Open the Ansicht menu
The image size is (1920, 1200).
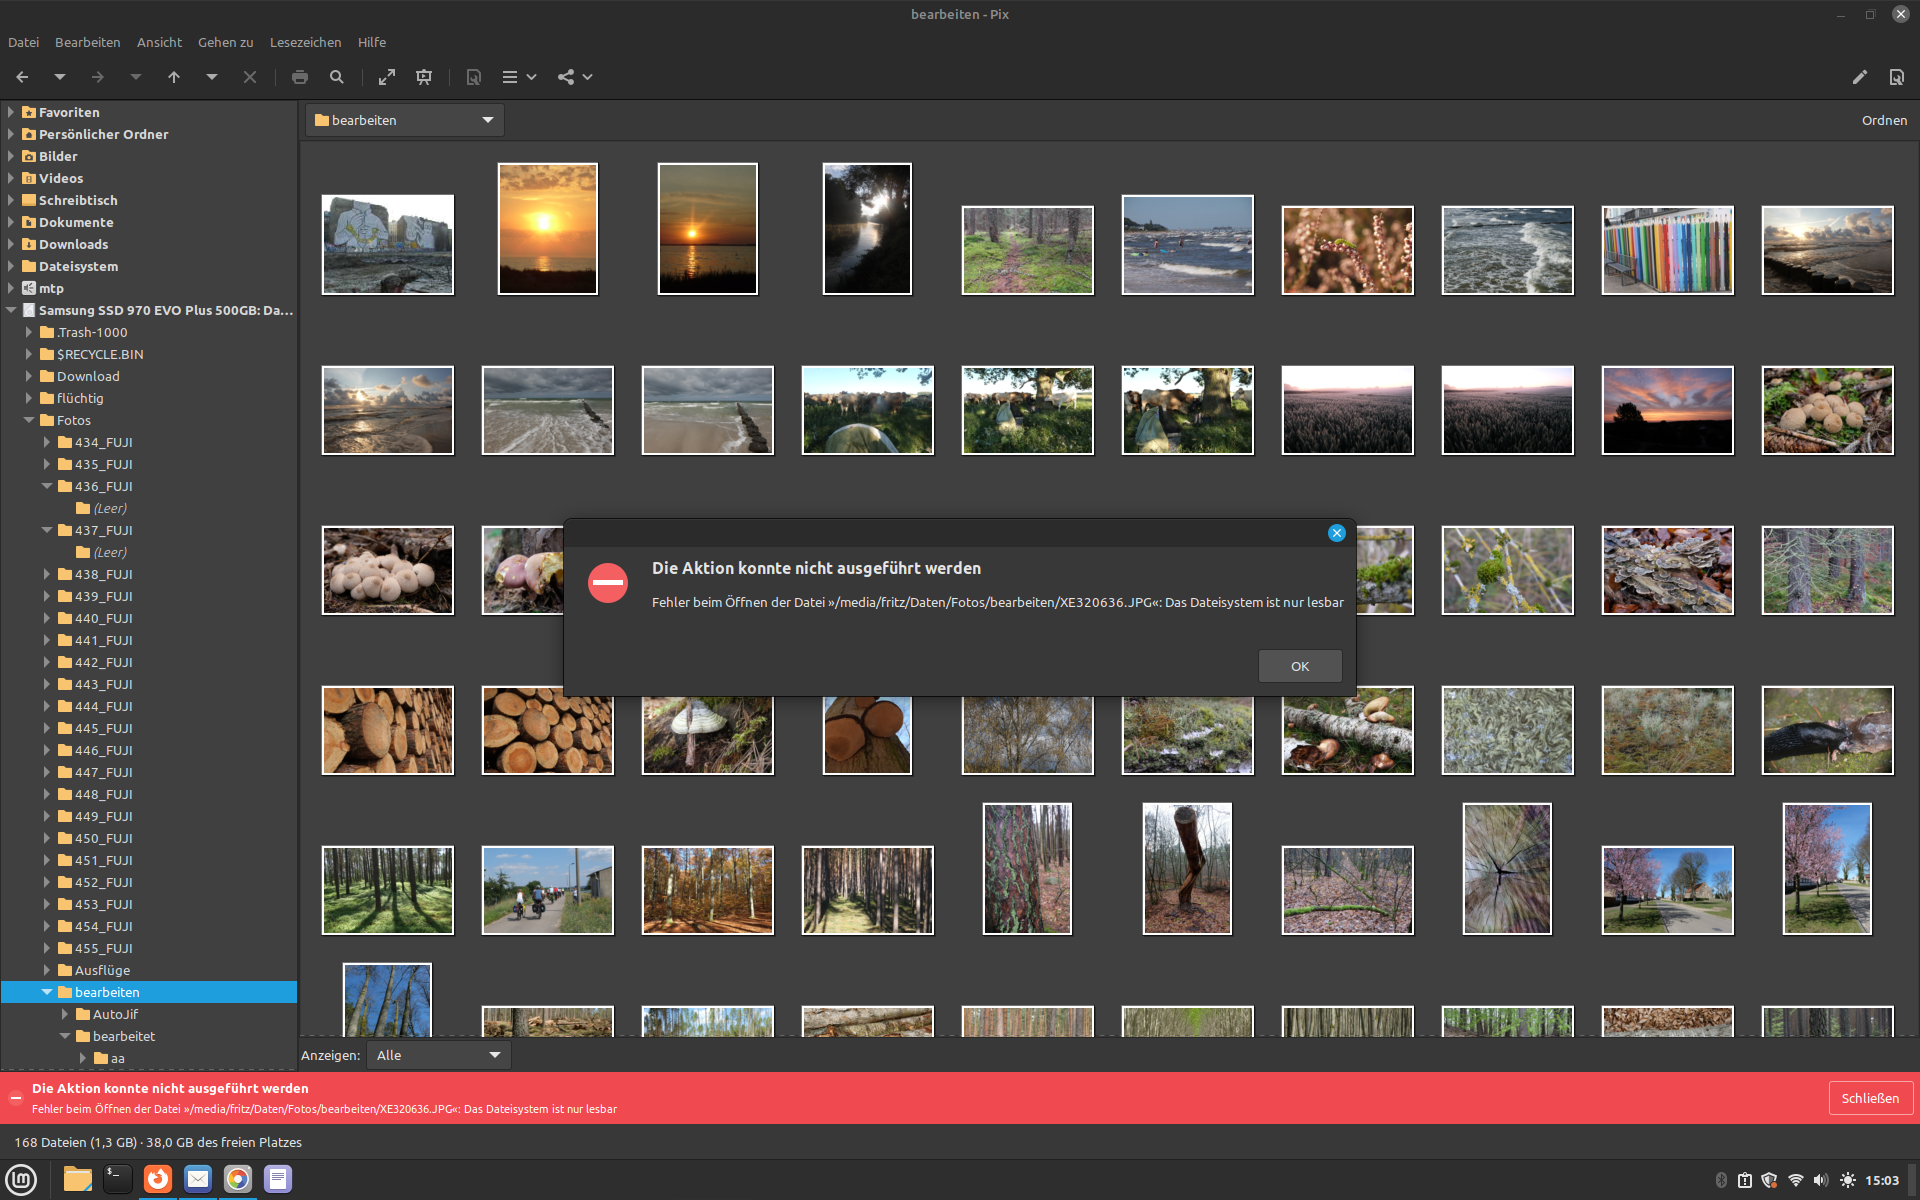pos(158,41)
